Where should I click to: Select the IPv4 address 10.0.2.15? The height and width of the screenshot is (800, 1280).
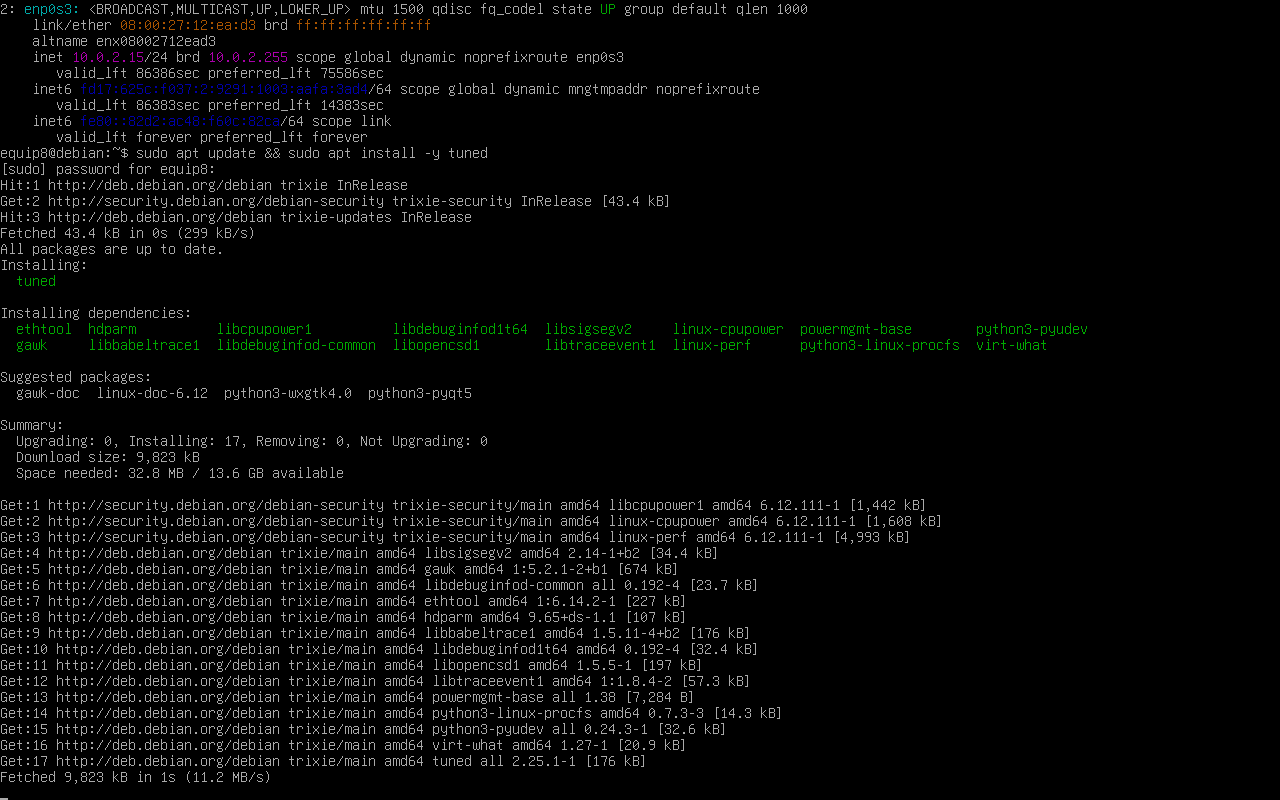click(108, 57)
